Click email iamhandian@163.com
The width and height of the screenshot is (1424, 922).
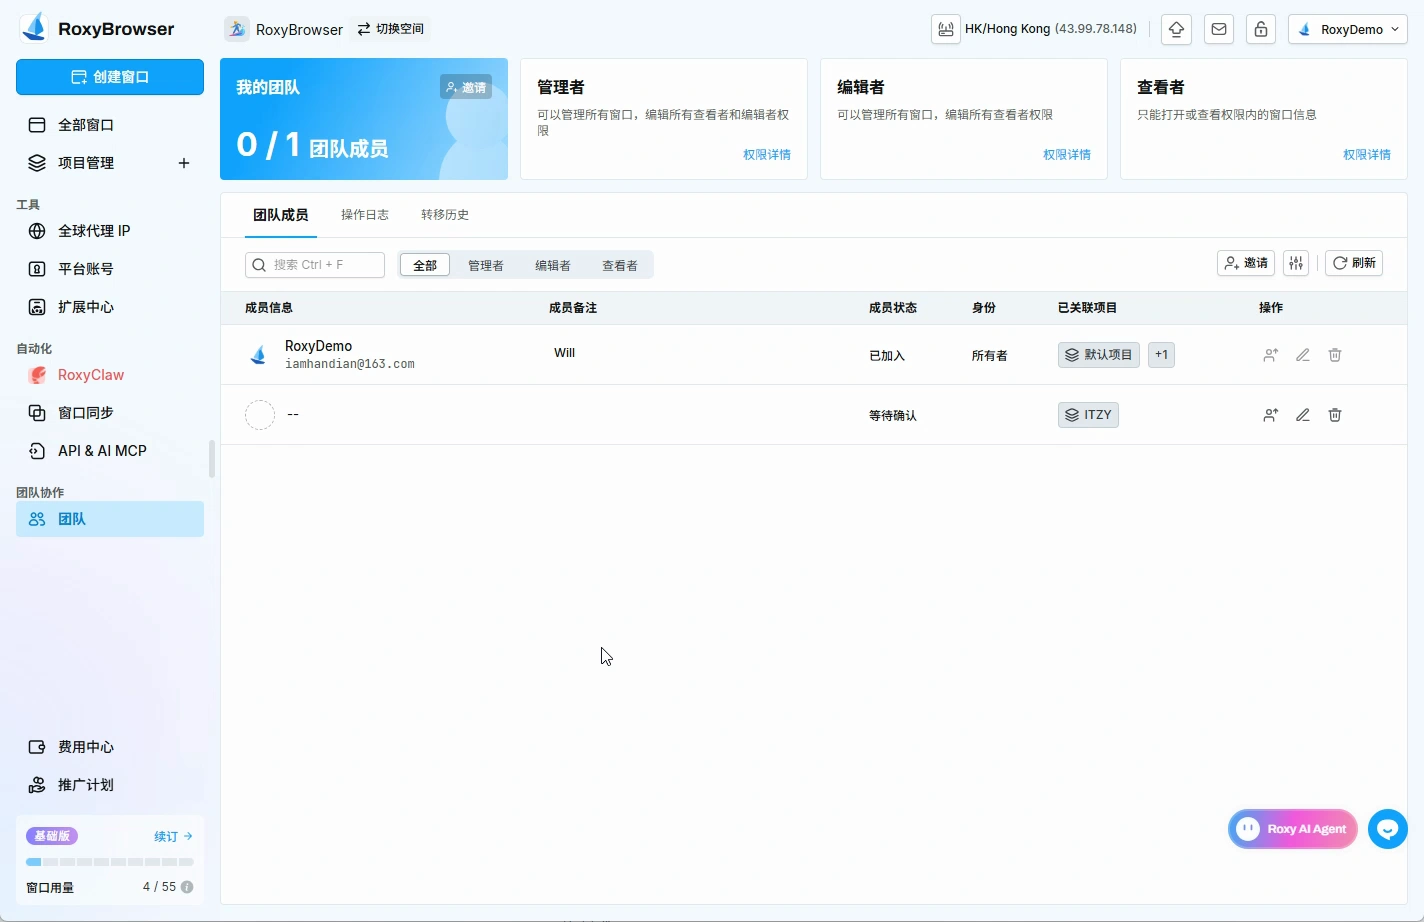click(350, 364)
